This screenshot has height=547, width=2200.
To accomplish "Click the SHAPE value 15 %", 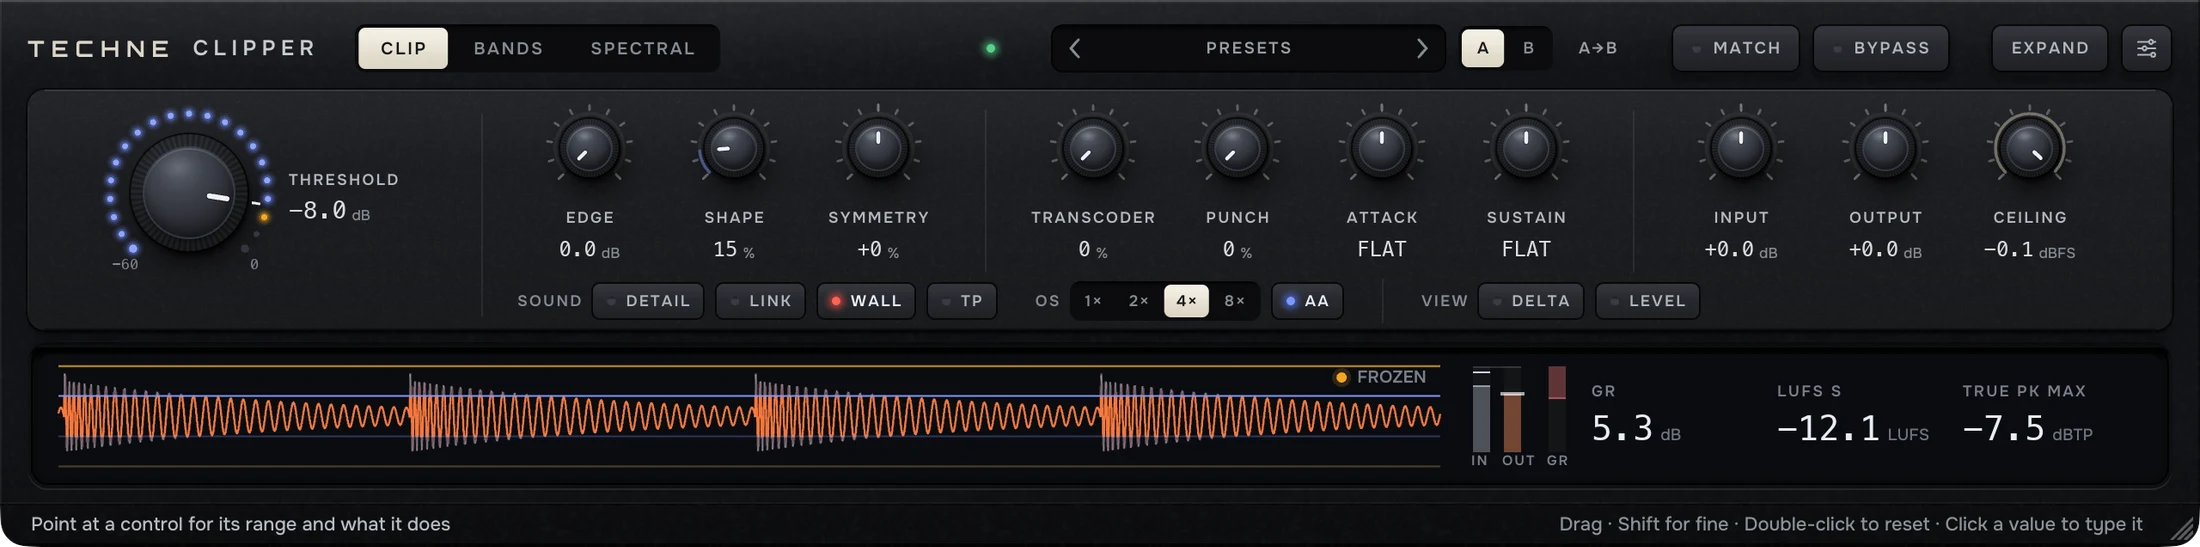I will coord(734,250).
